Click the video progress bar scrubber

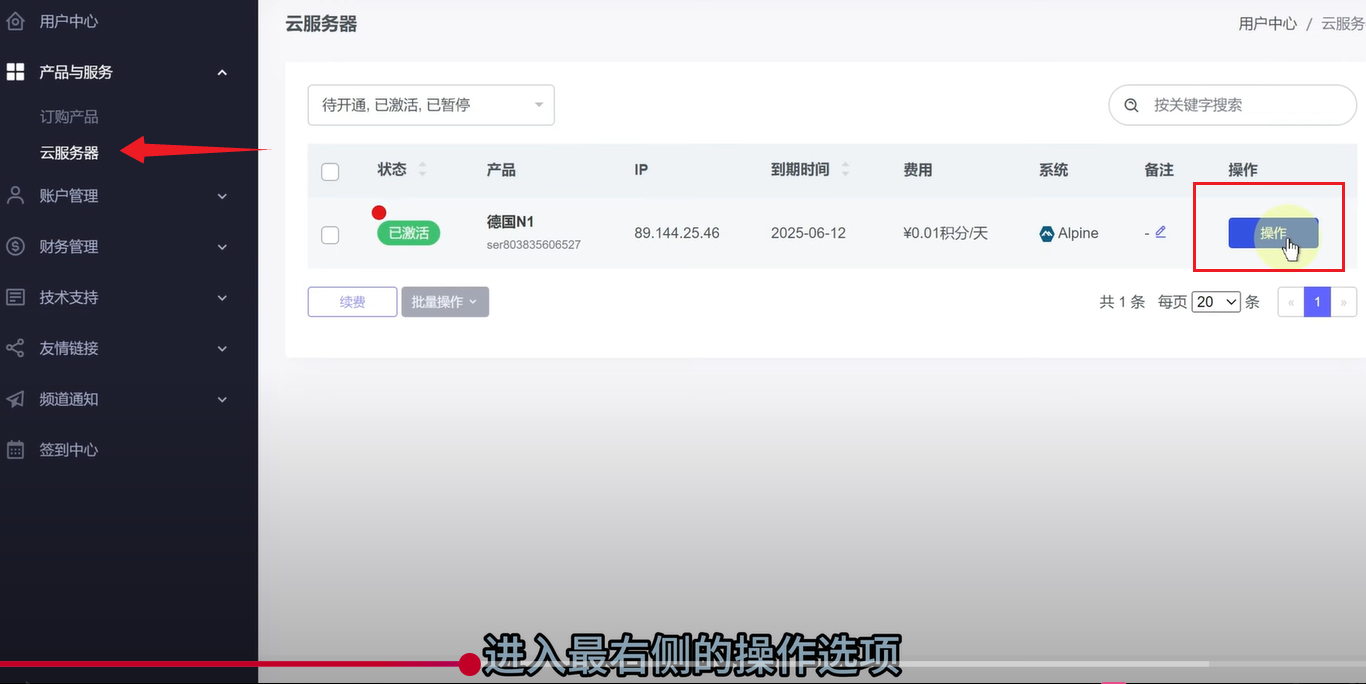(469, 664)
